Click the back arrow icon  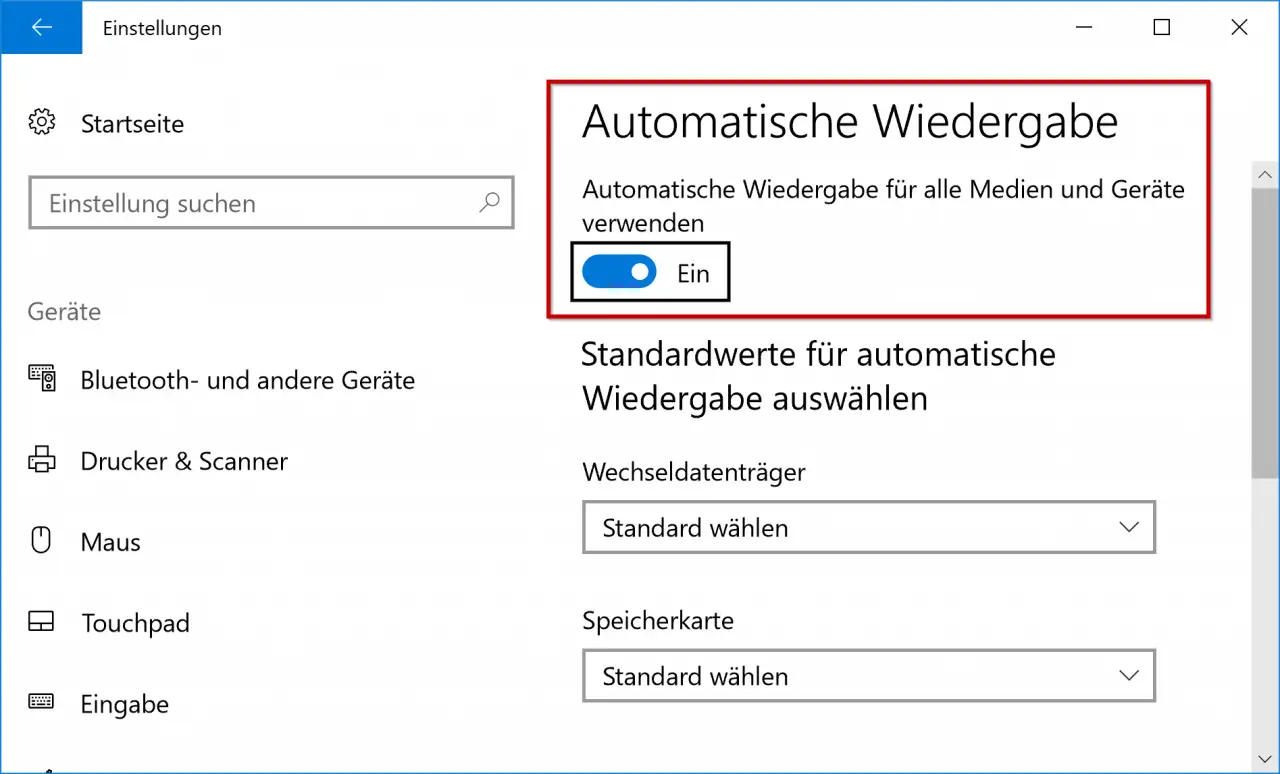[41, 28]
